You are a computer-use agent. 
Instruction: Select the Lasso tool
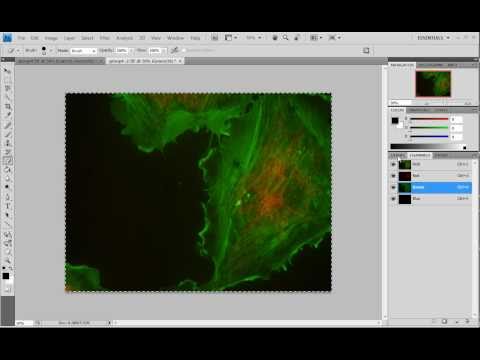(x=7, y=88)
